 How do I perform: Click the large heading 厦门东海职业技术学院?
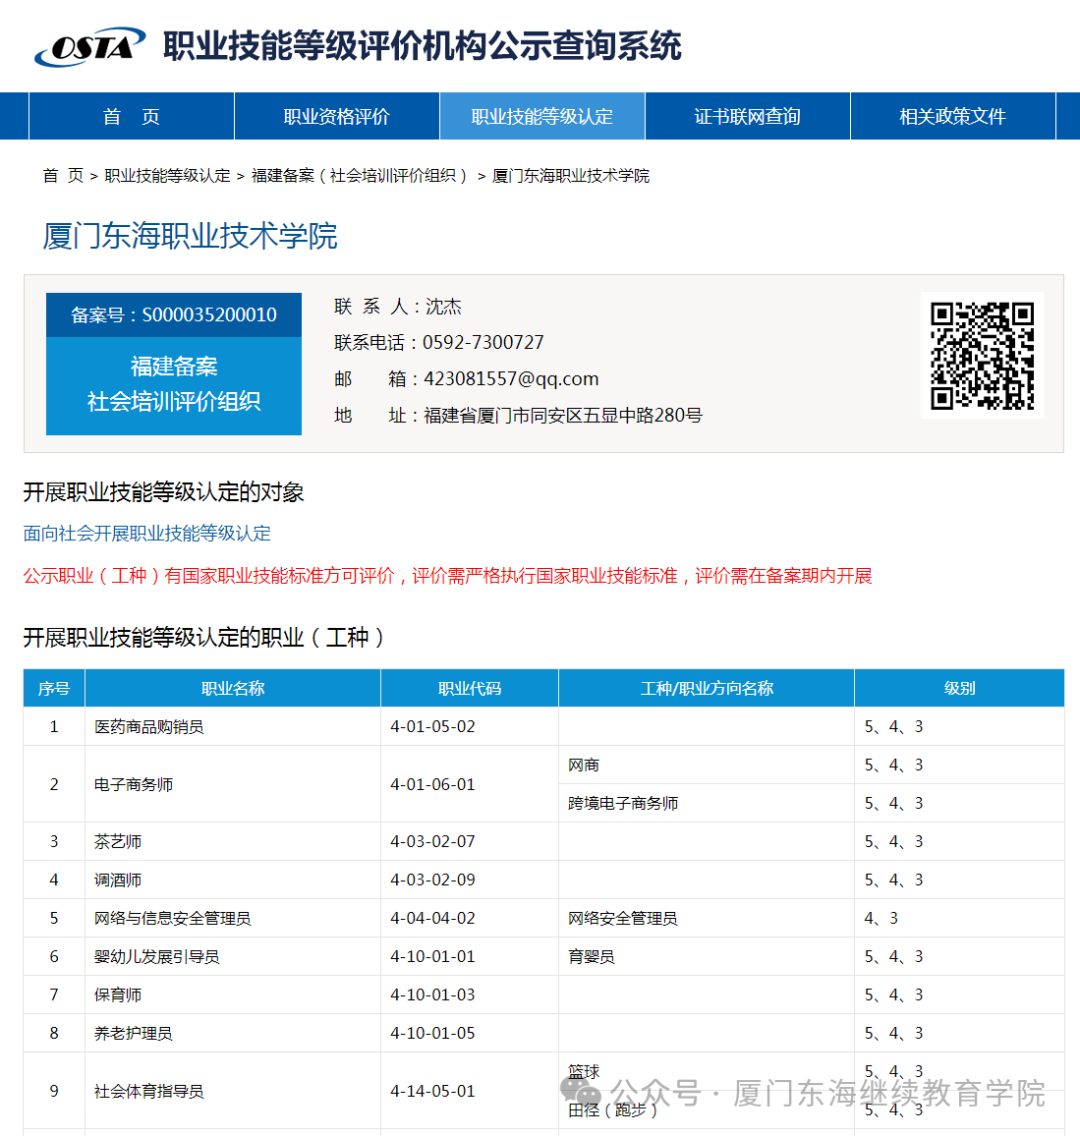pyautogui.click(x=190, y=236)
